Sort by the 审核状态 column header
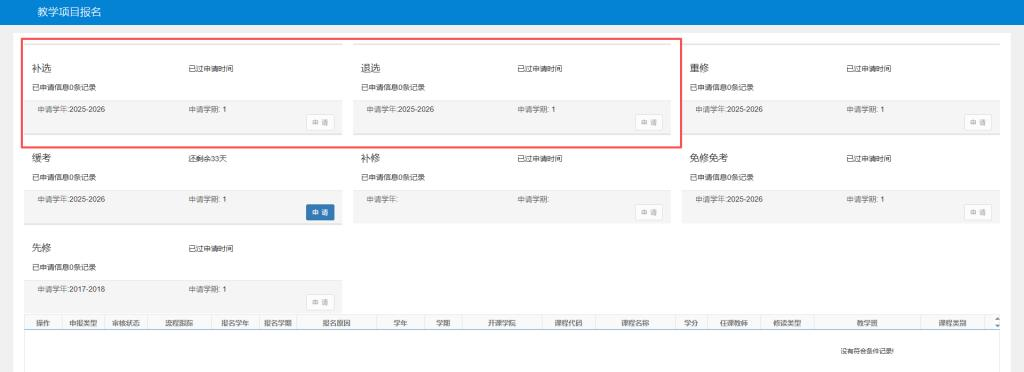 [x=126, y=322]
